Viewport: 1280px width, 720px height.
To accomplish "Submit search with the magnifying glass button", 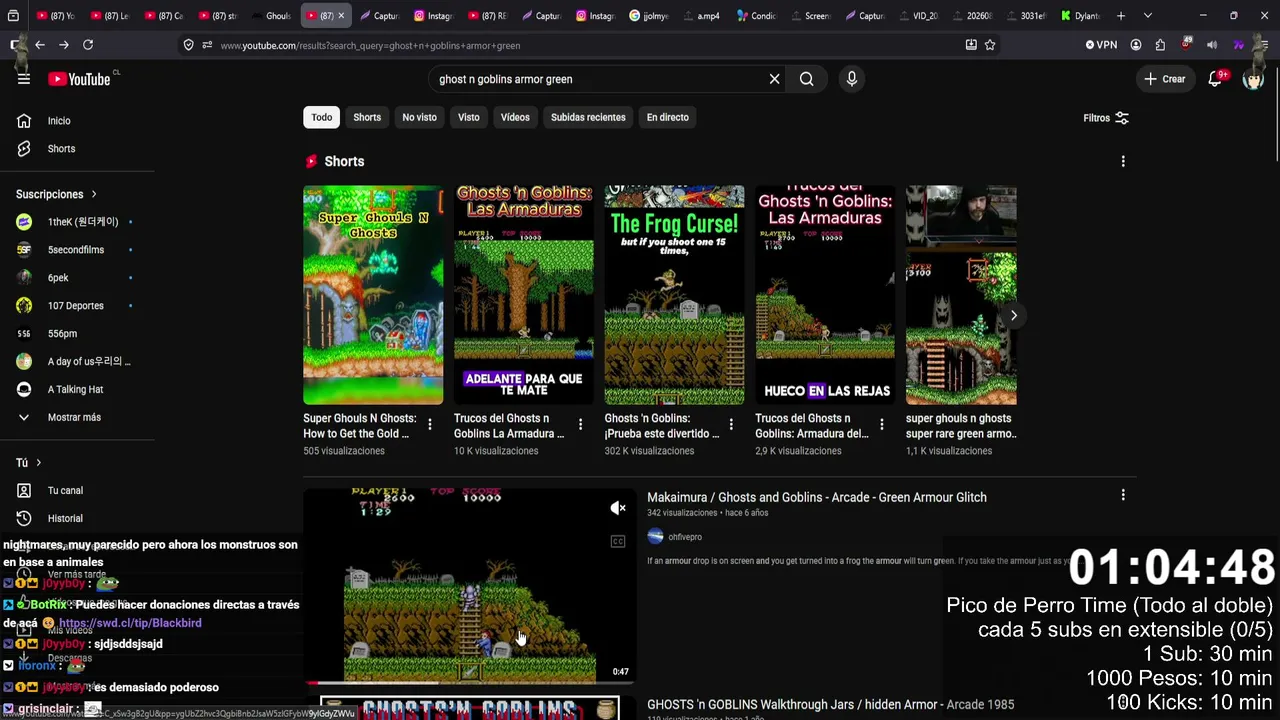I will [x=806, y=79].
